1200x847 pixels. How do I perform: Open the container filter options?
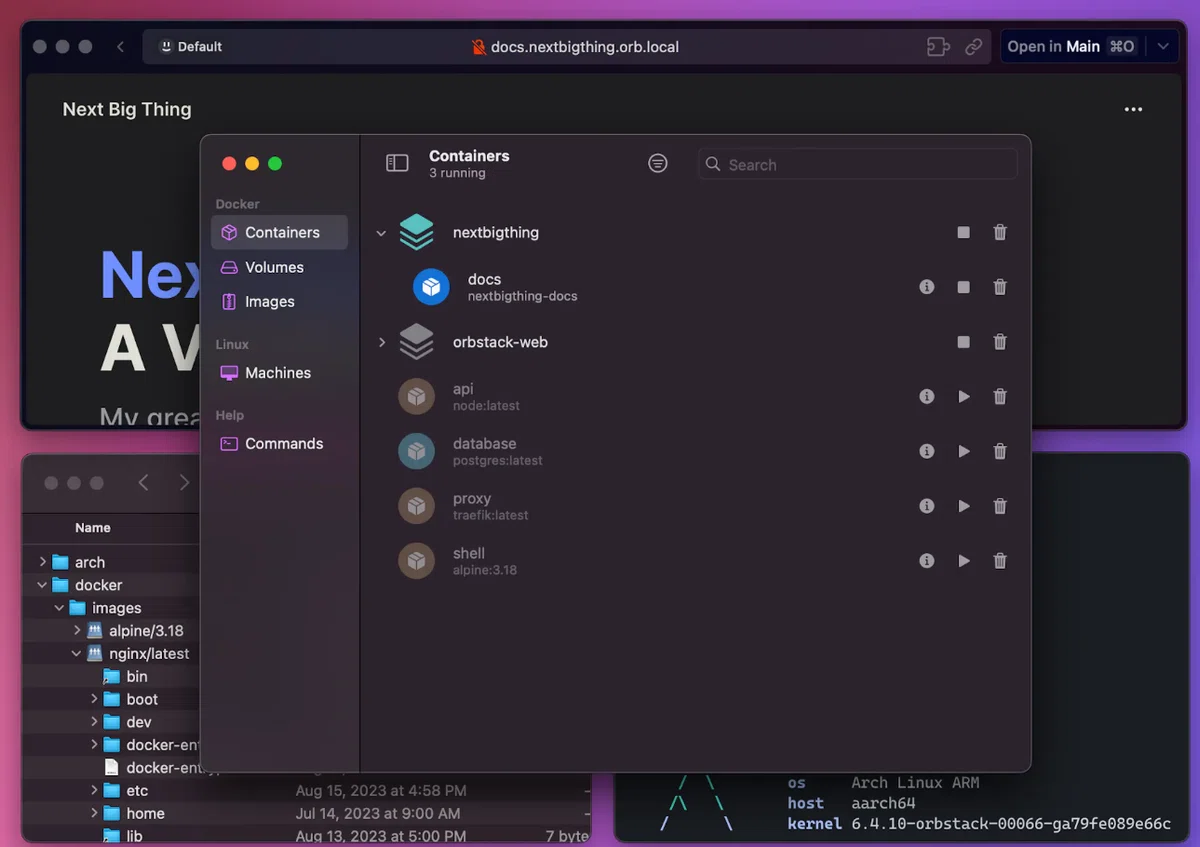click(x=657, y=163)
